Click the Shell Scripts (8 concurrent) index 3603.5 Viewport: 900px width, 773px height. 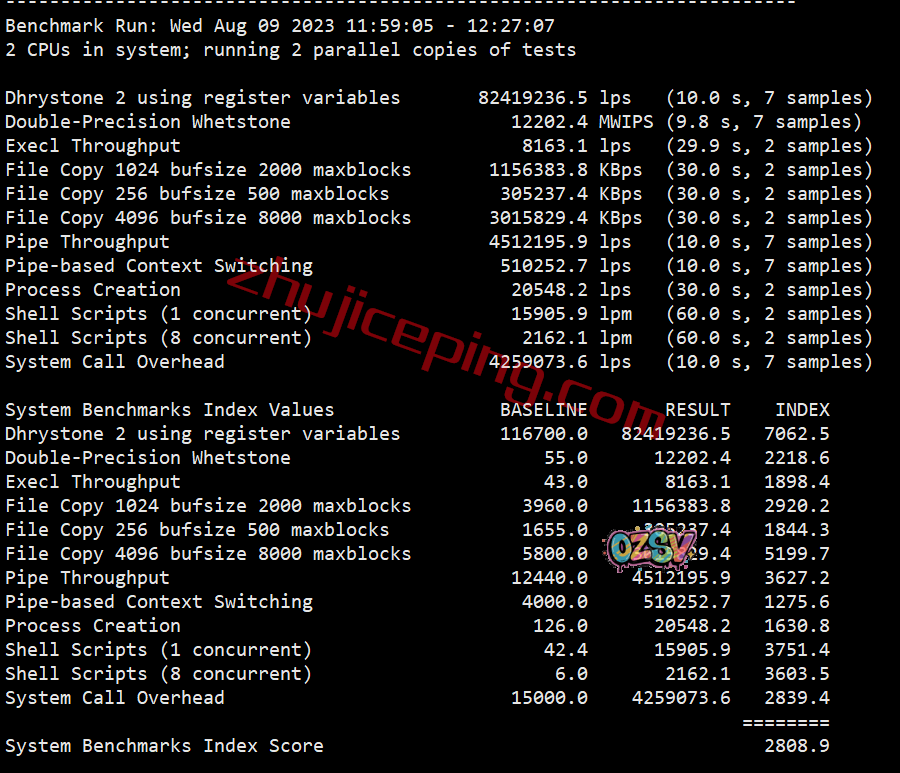[797, 674]
